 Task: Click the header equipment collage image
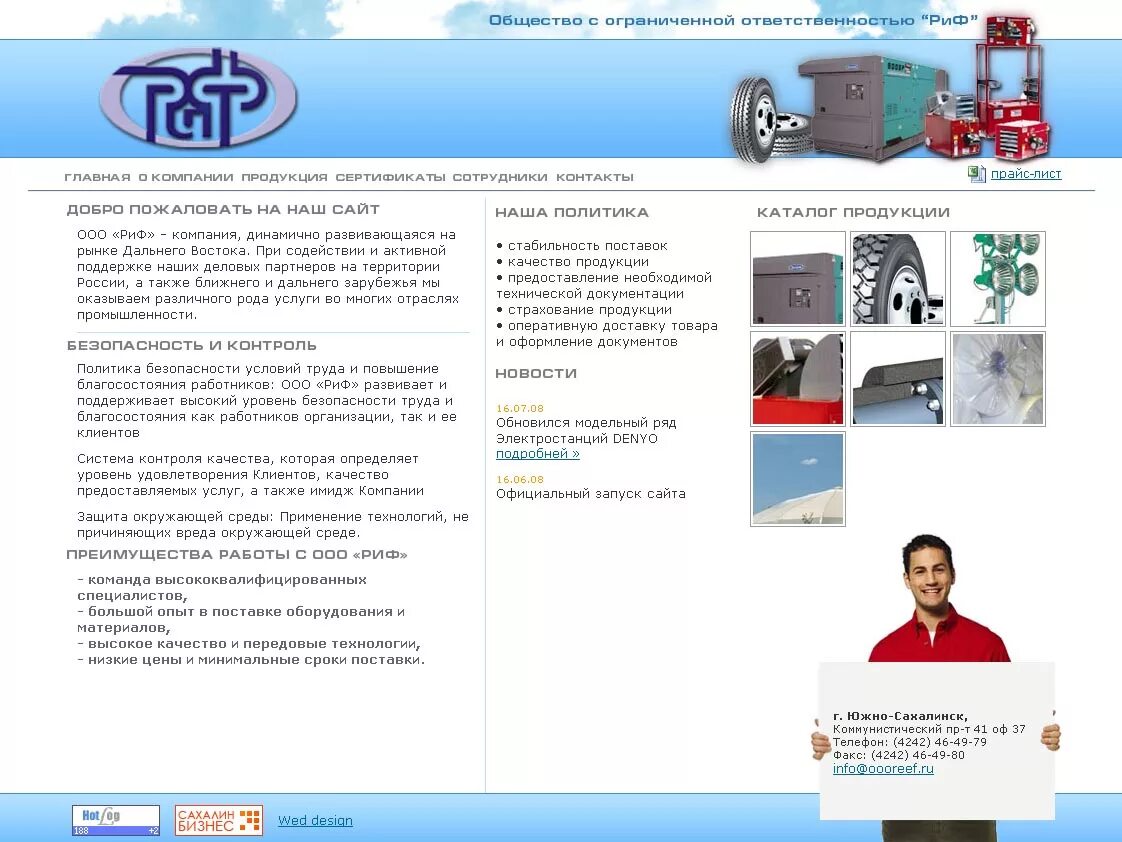pyautogui.click(x=891, y=89)
